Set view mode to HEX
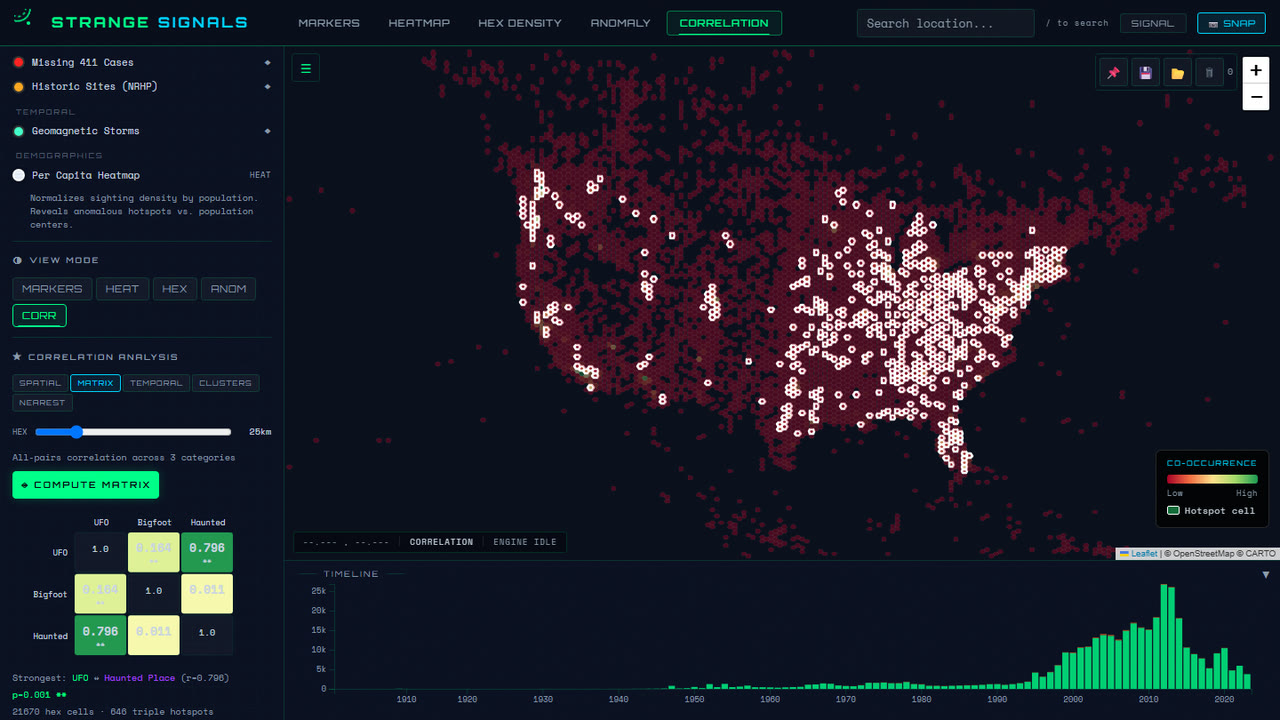Viewport: 1280px width, 720px height. click(x=175, y=289)
